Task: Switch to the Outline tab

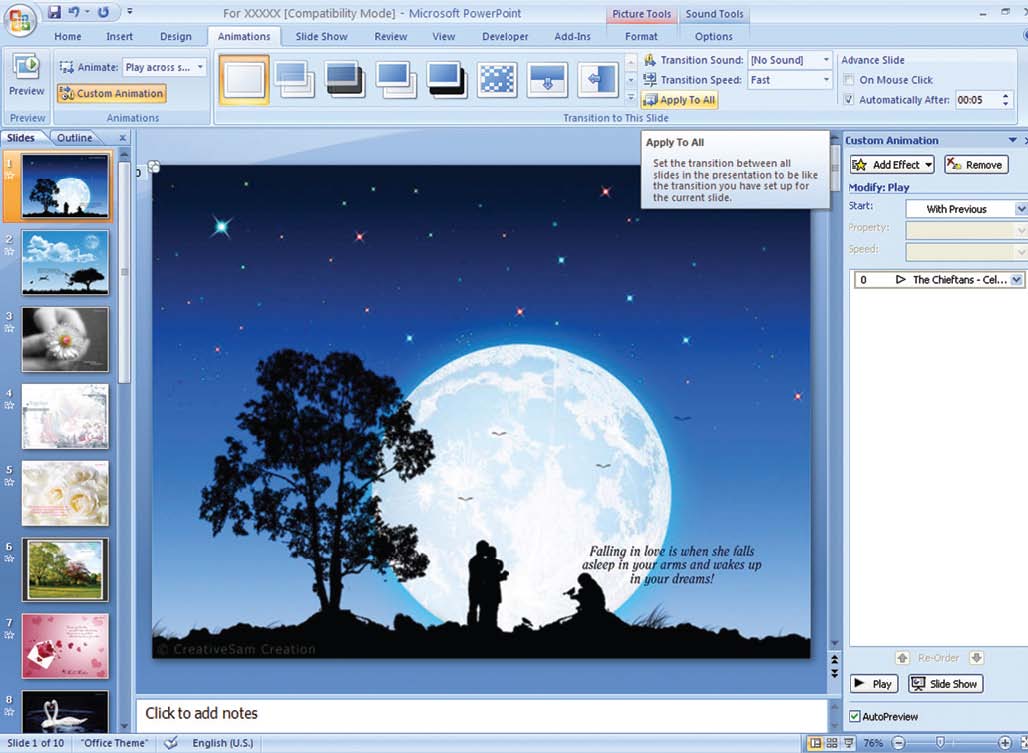Action: tap(73, 137)
